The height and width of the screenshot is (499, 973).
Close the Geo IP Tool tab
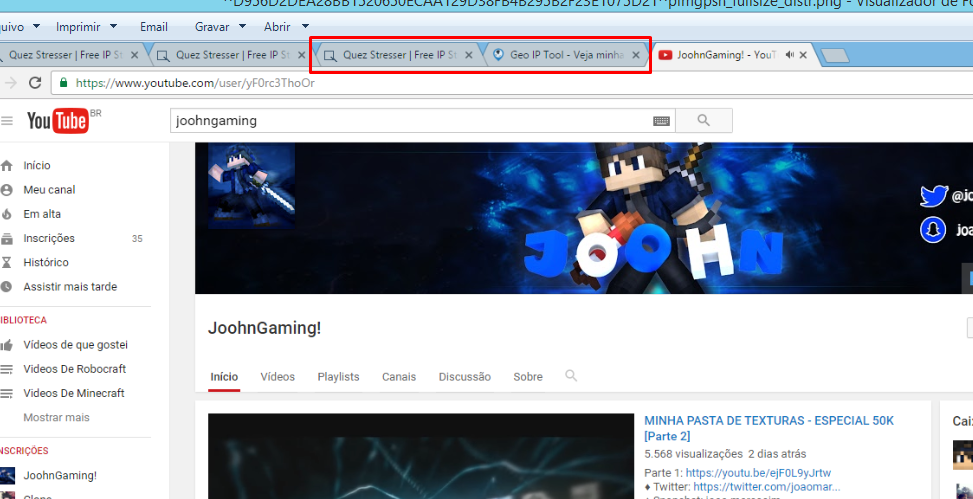pos(635,55)
